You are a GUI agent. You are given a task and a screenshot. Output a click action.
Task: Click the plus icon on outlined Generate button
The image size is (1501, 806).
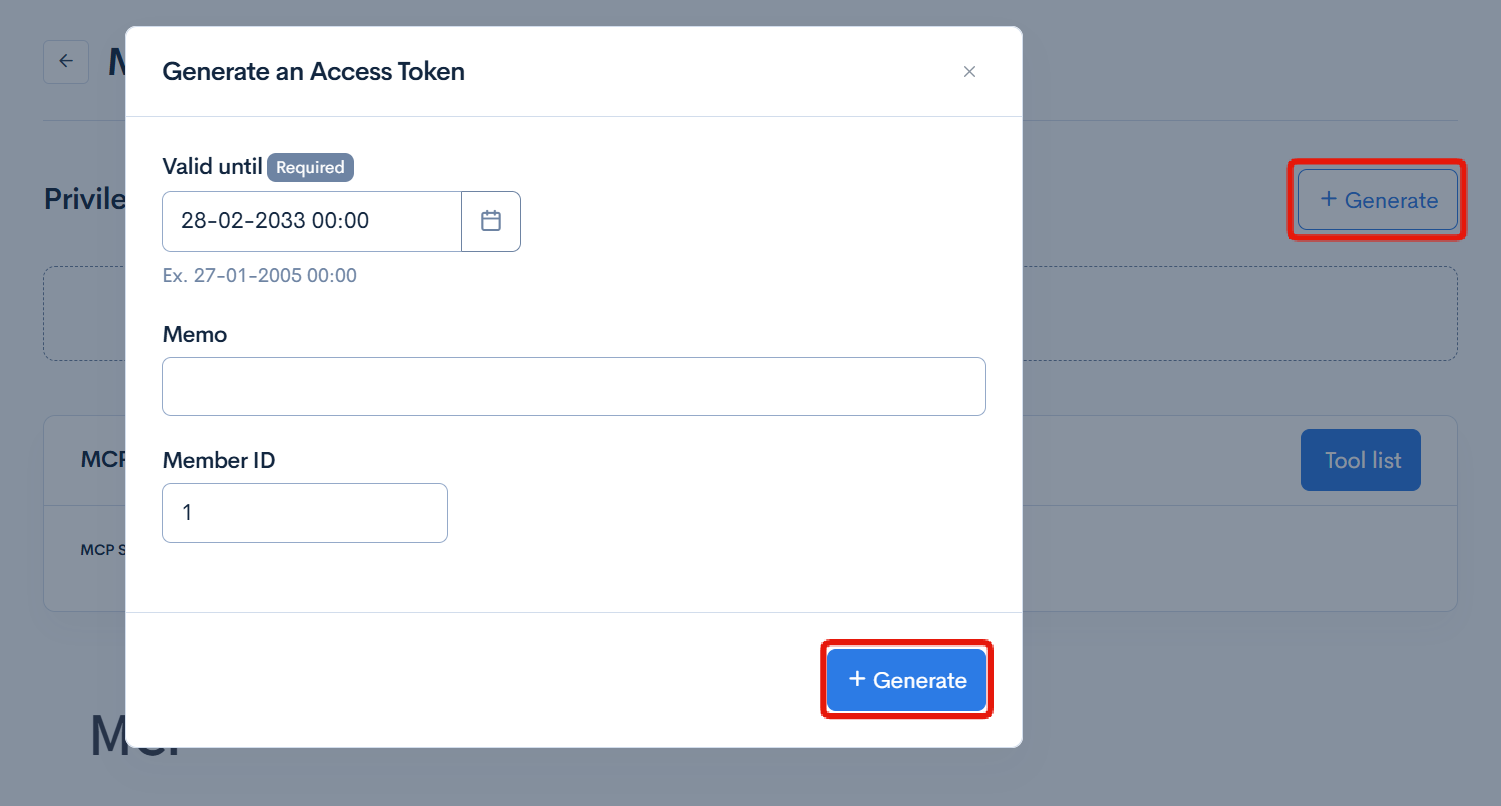click(x=1328, y=199)
